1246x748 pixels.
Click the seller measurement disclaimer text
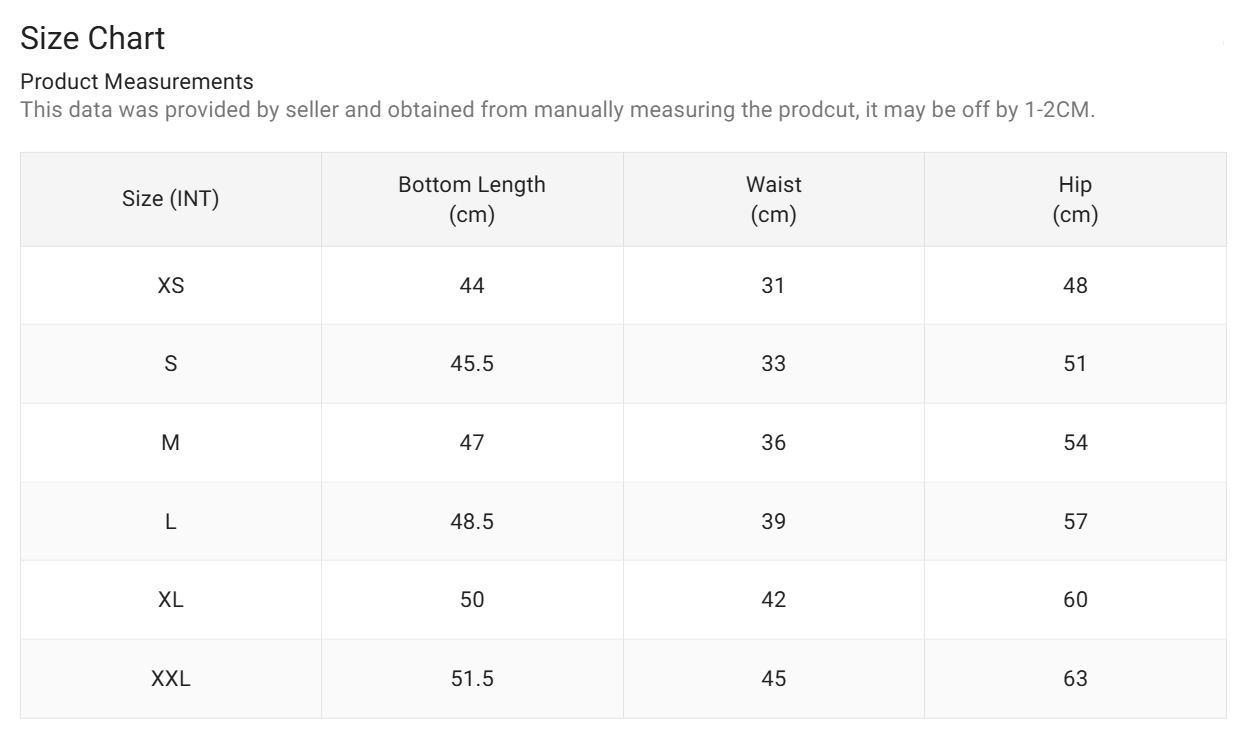coord(558,110)
